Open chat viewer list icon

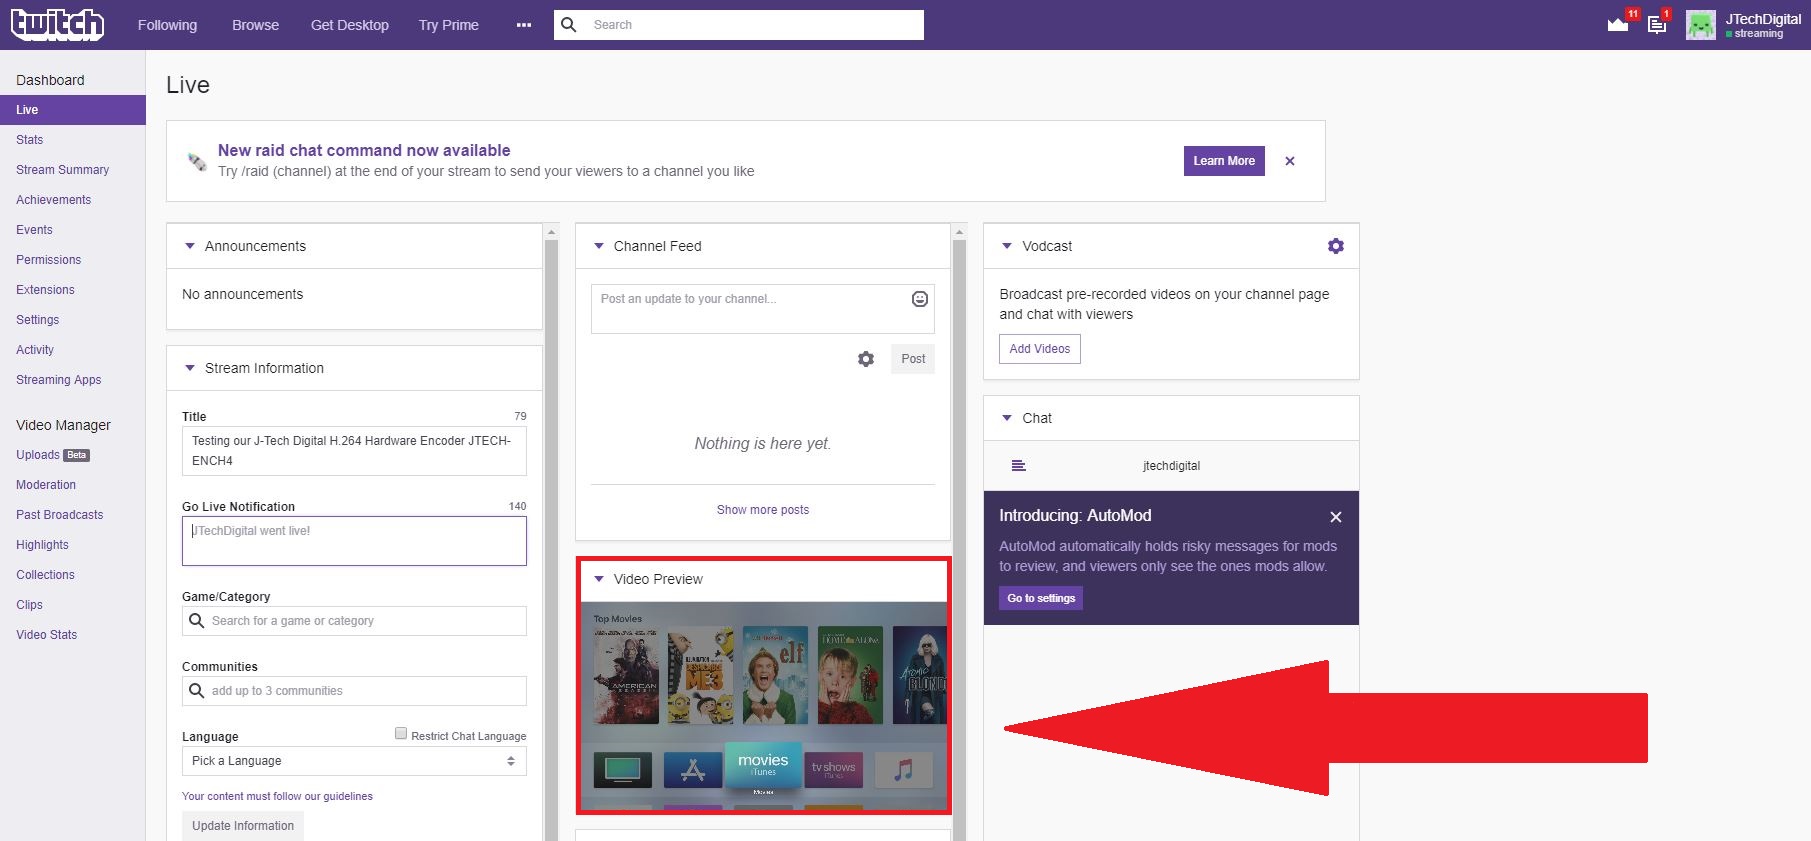click(x=1019, y=466)
